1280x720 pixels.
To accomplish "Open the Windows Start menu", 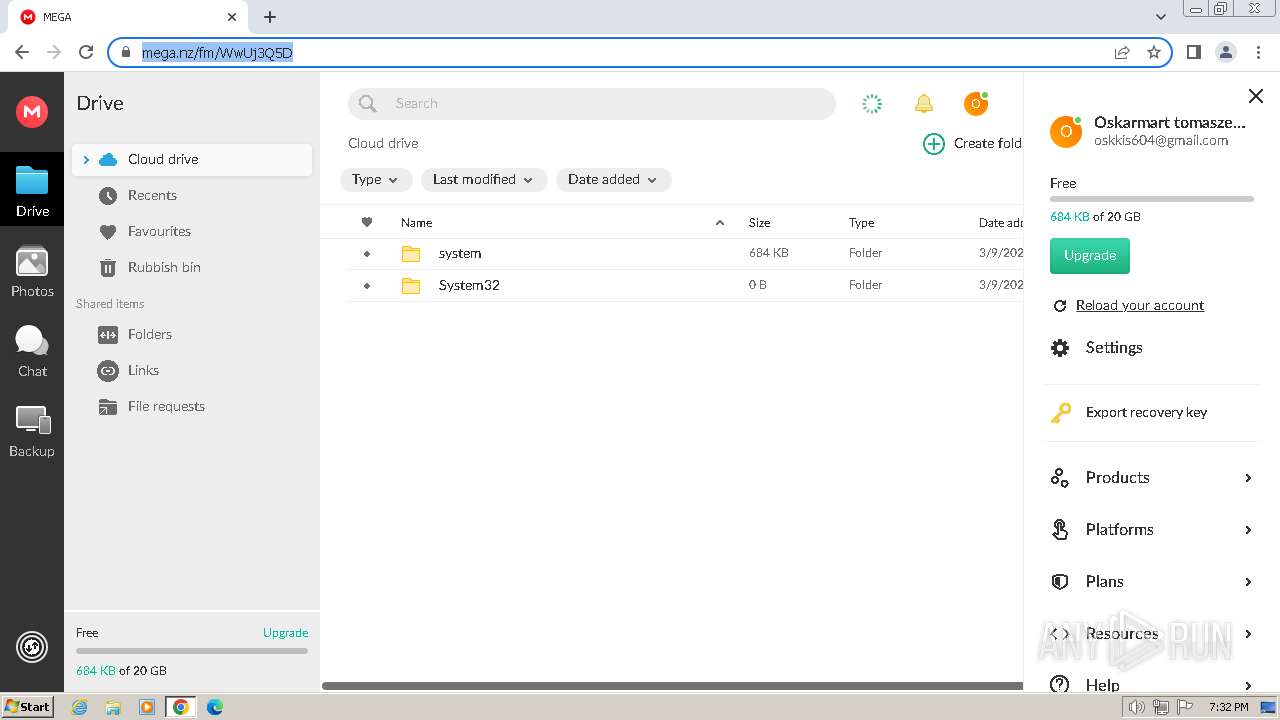I will click(28, 707).
